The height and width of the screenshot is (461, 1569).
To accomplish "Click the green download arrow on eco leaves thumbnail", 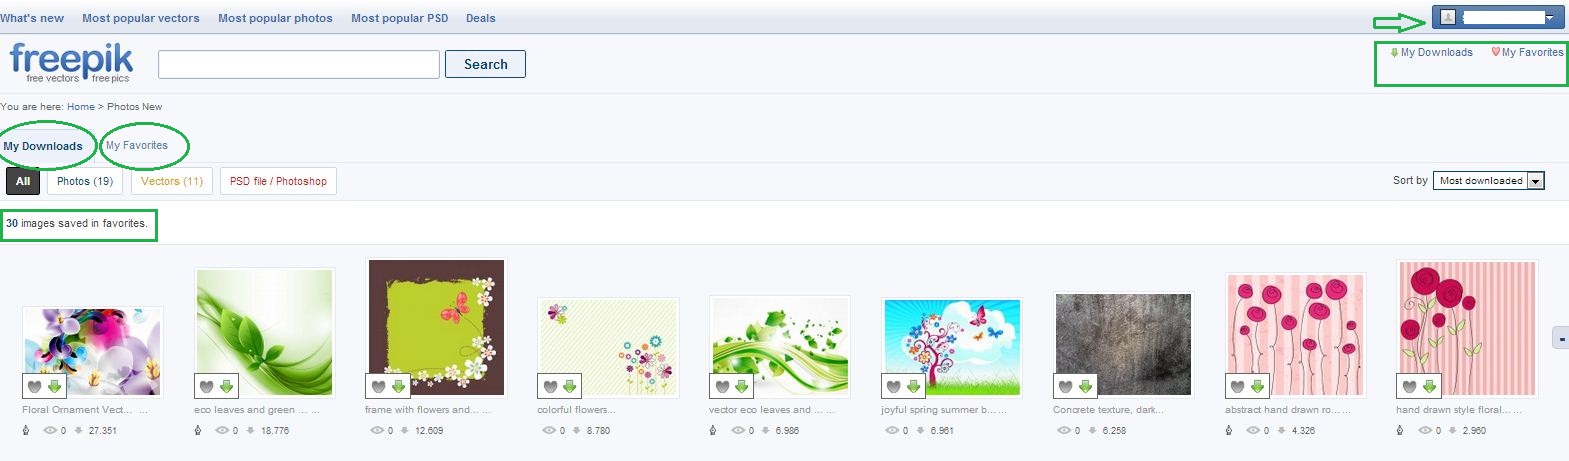I will (x=226, y=386).
